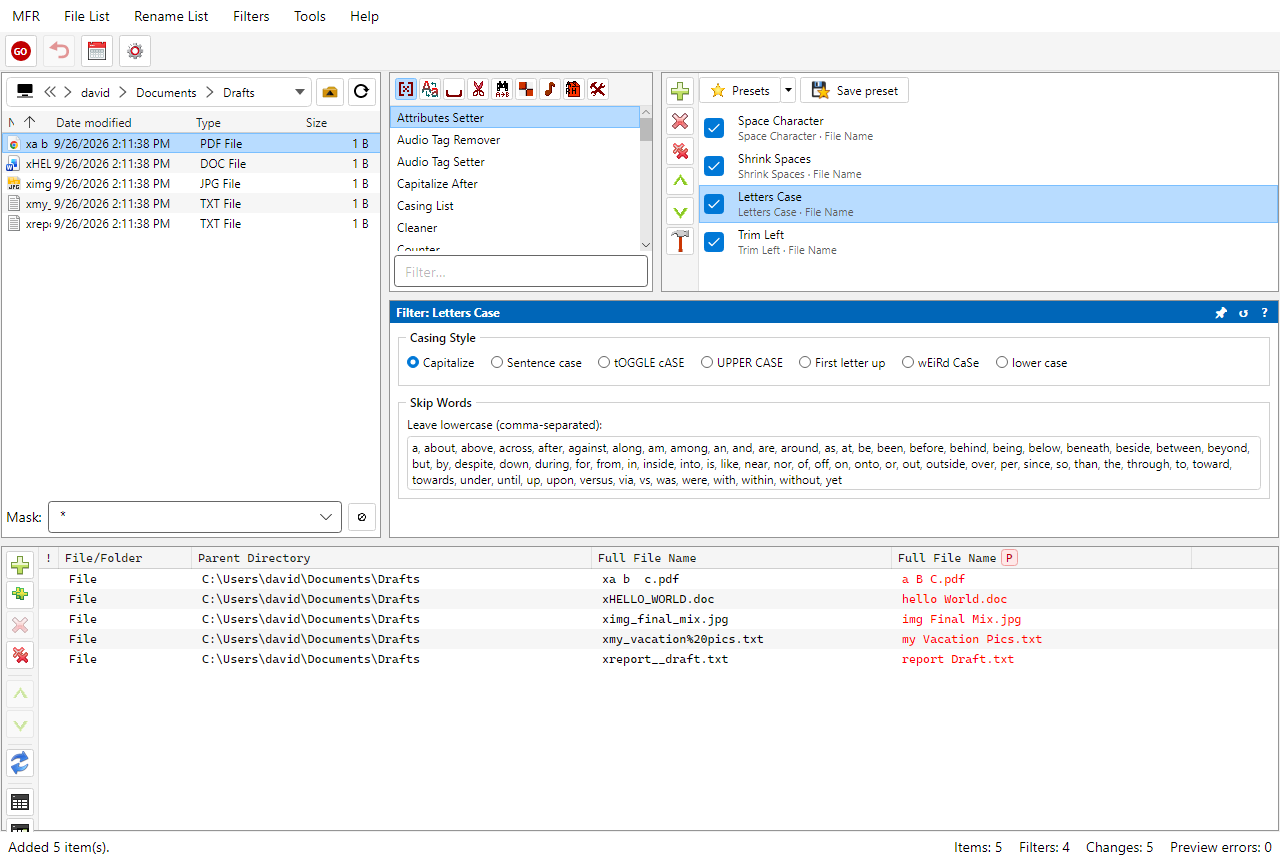The image size is (1280, 860).
Task: Select the lower case radio option
Action: [1031, 363]
